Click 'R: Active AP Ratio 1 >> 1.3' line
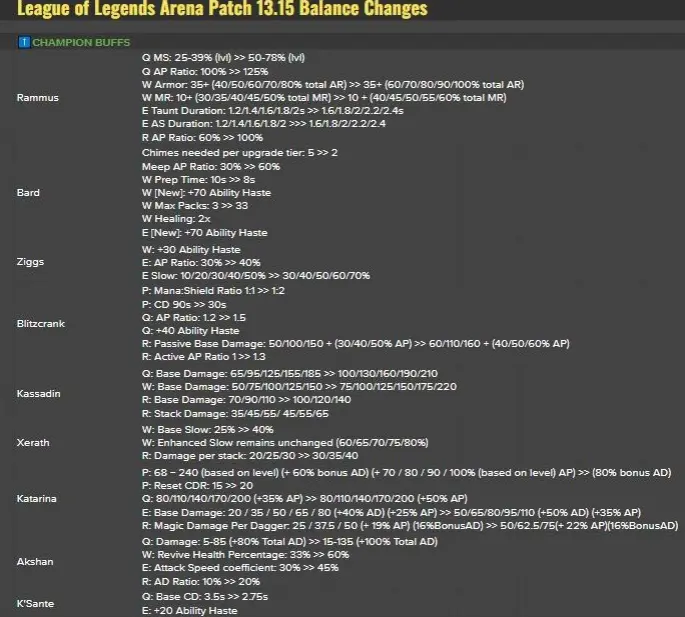This screenshot has width=685, height=617. coord(204,357)
